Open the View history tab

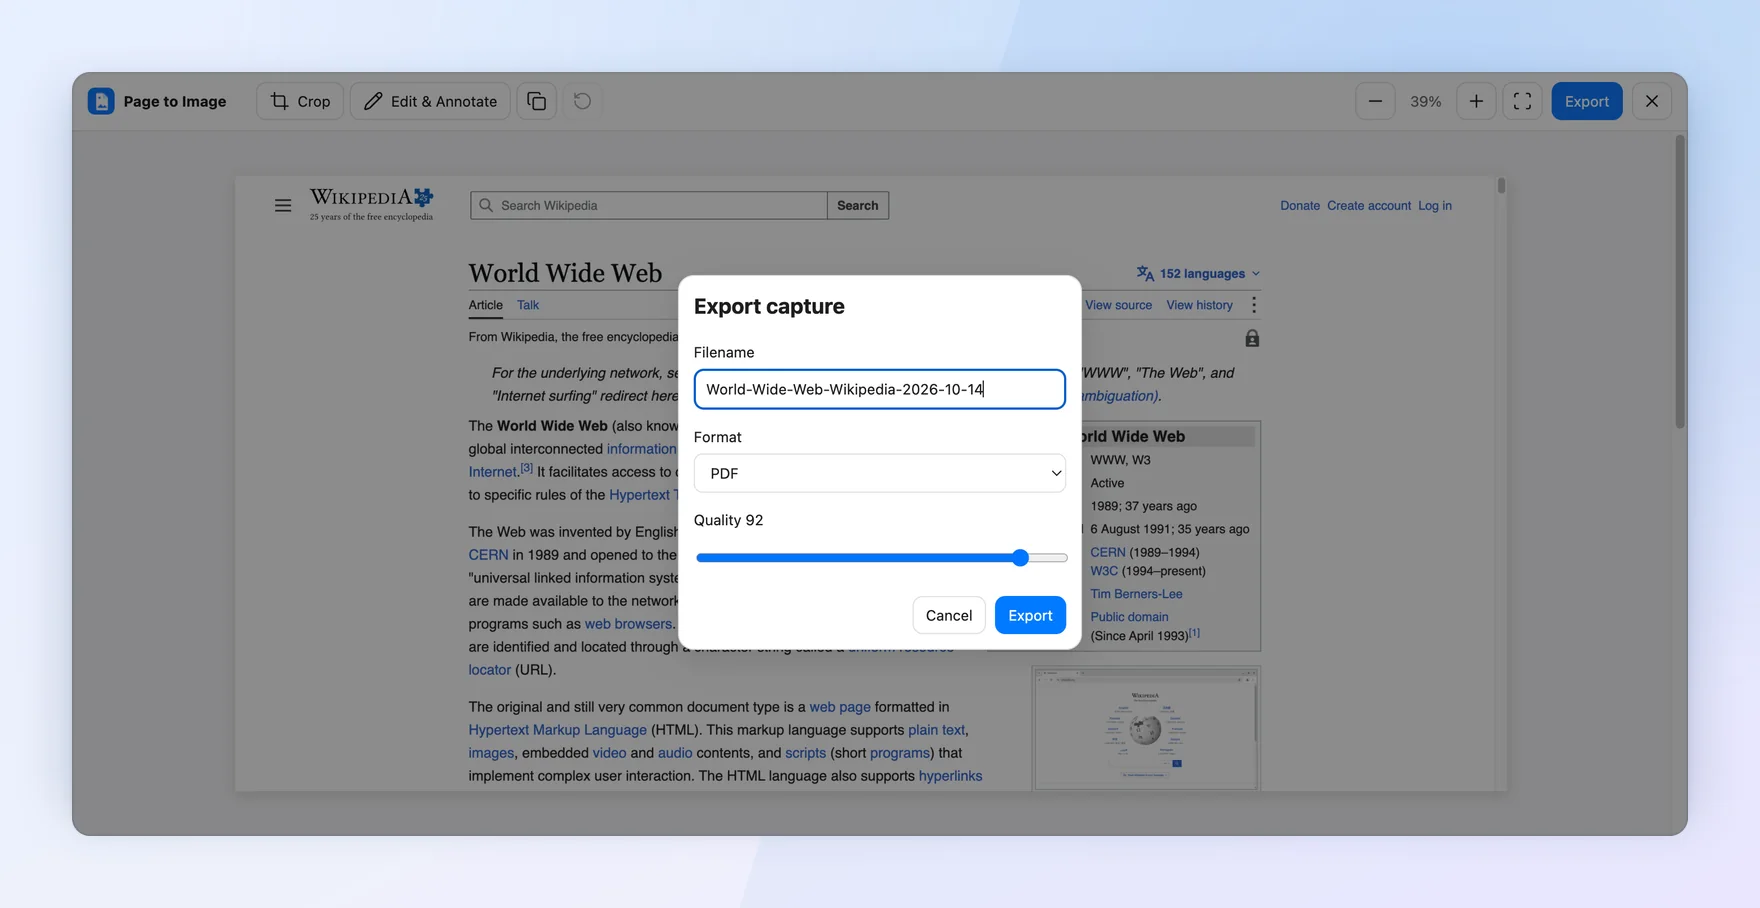point(1199,305)
